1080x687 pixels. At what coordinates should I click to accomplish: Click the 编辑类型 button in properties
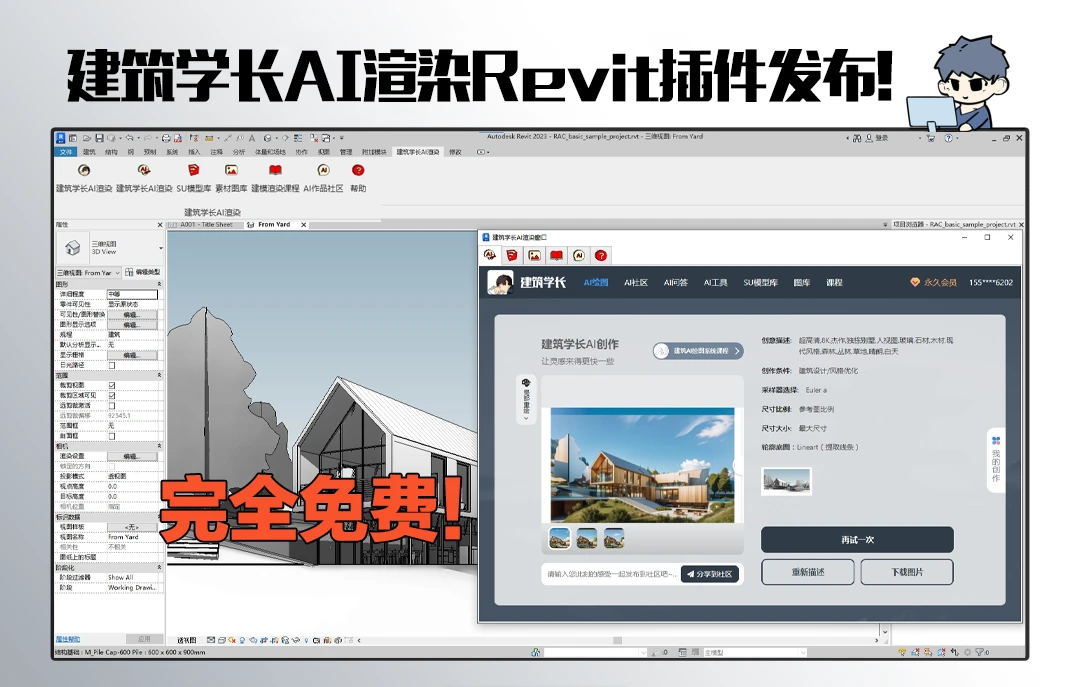click(143, 273)
